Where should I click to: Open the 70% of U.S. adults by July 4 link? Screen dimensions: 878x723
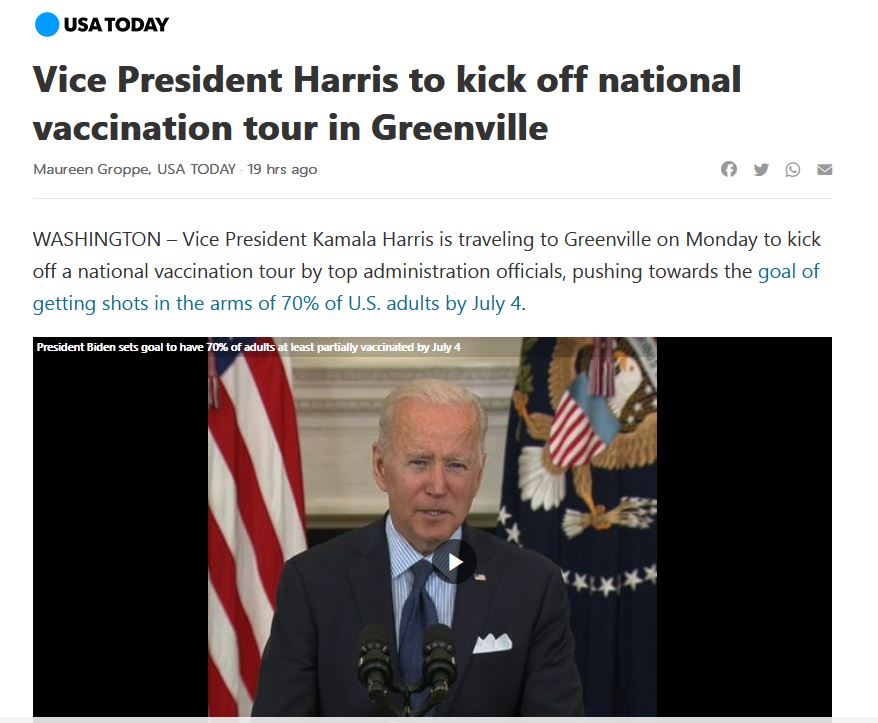(x=426, y=287)
